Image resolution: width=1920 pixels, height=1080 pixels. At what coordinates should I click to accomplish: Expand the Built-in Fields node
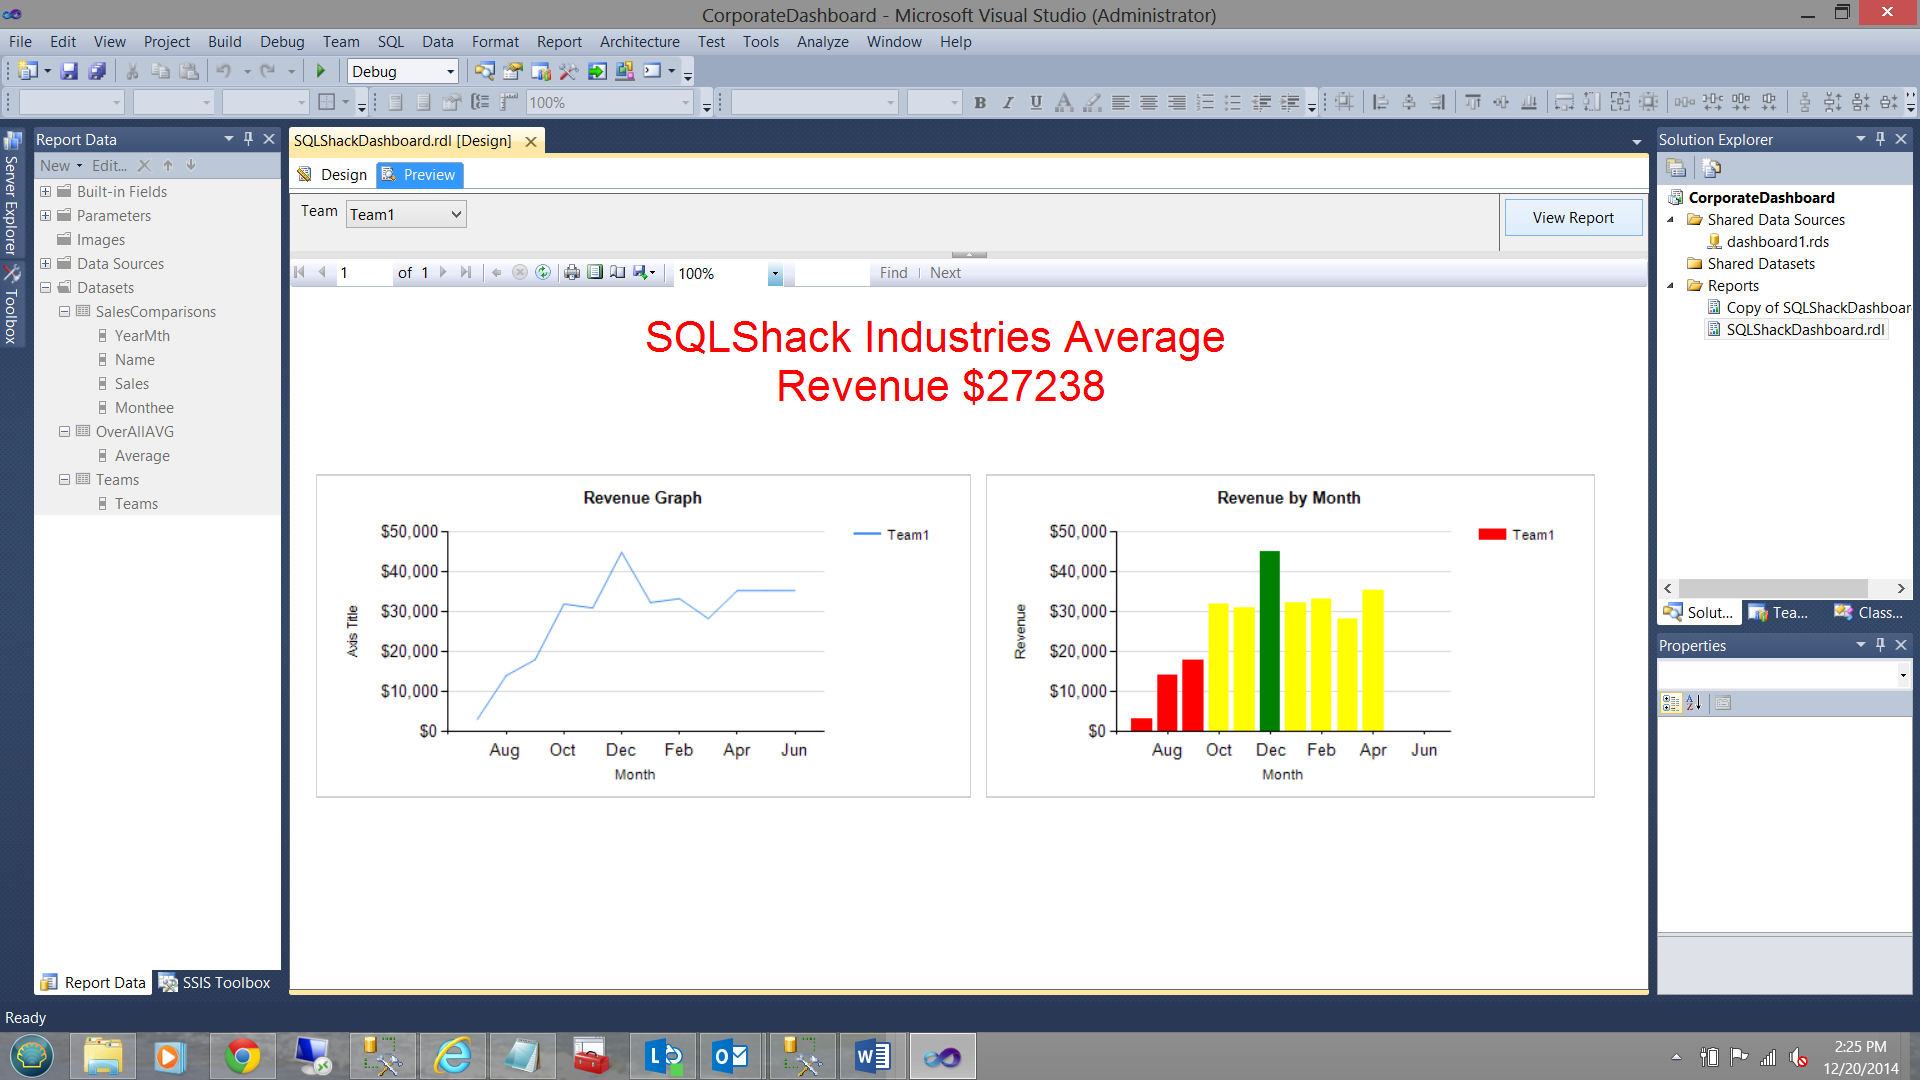pos(45,191)
